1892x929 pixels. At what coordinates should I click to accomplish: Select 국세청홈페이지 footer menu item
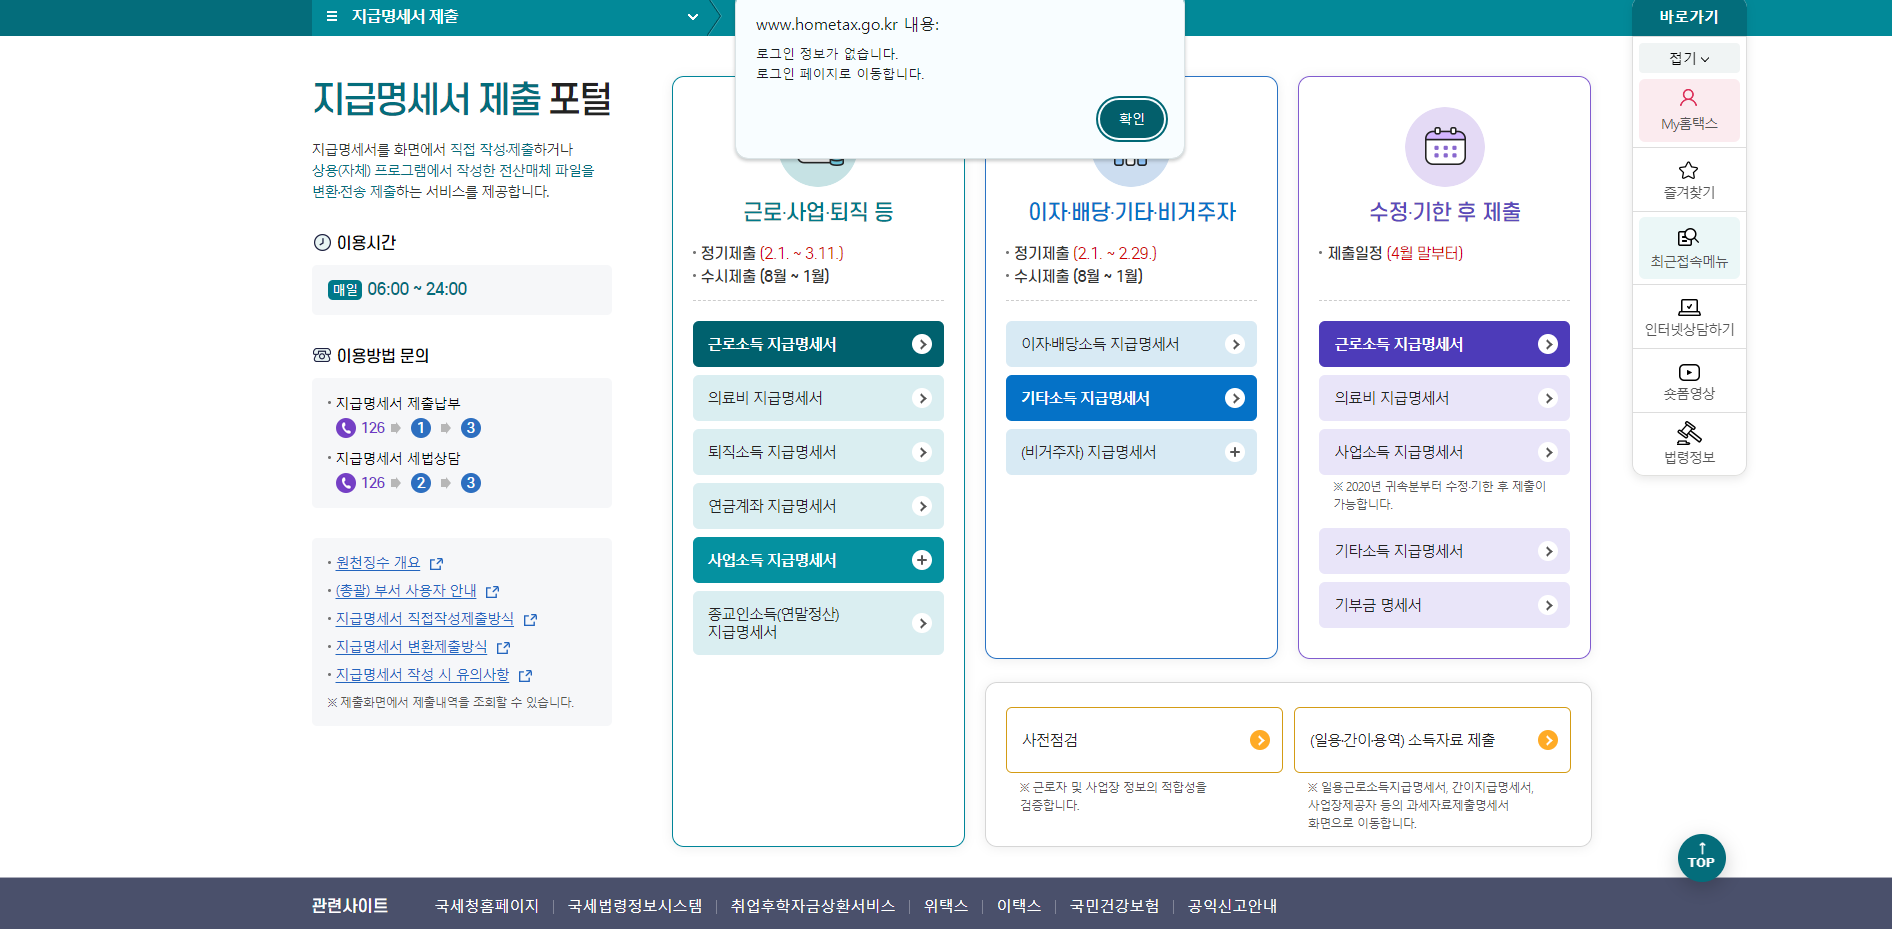tap(486, 906)
